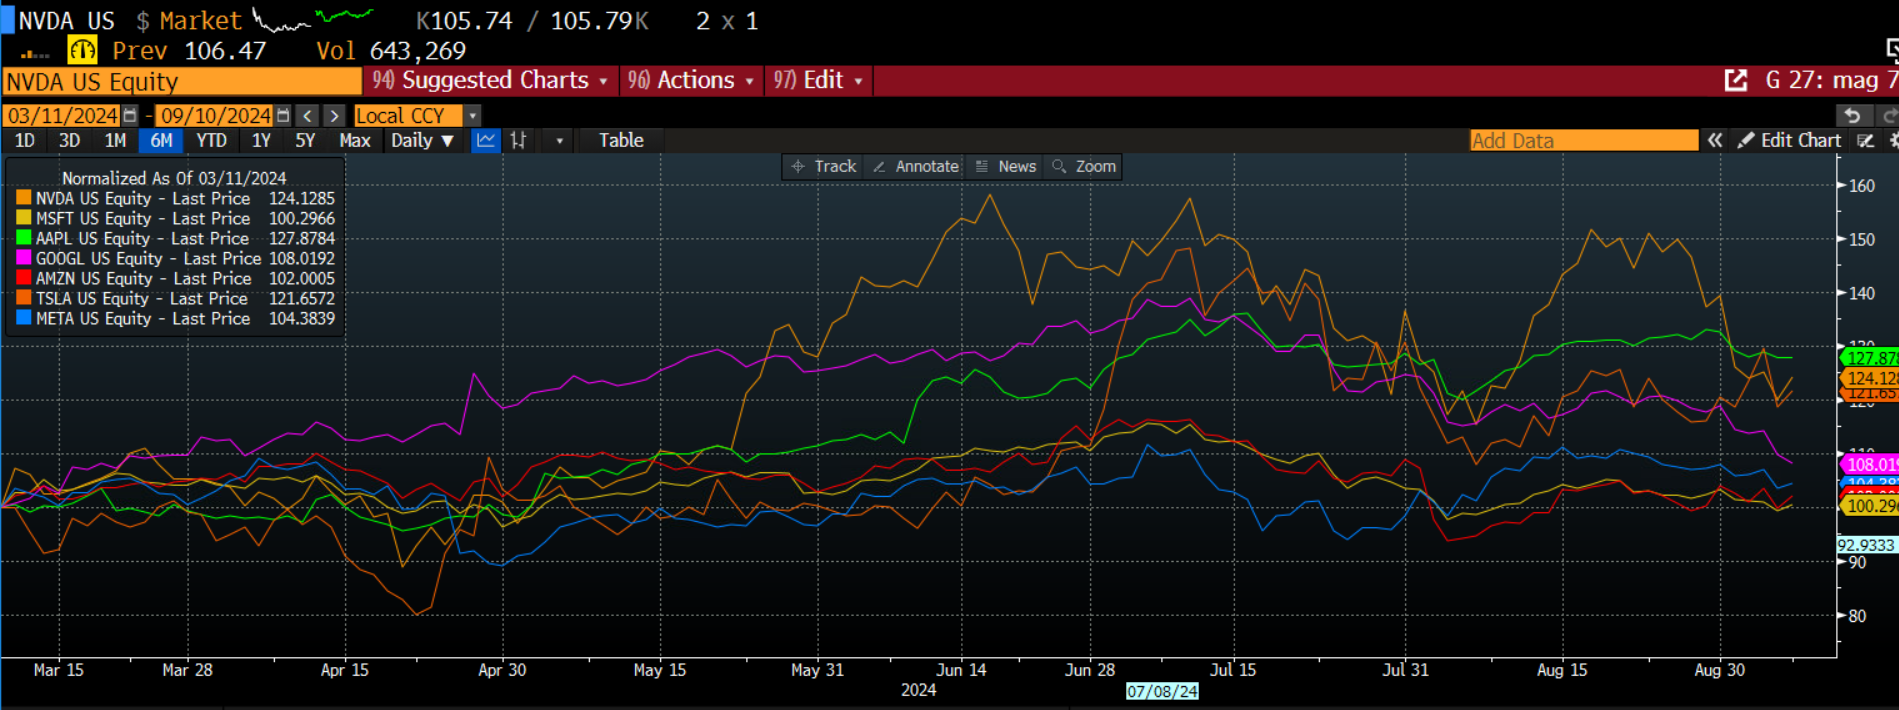Toggle the Track crosshair mode

824,167
